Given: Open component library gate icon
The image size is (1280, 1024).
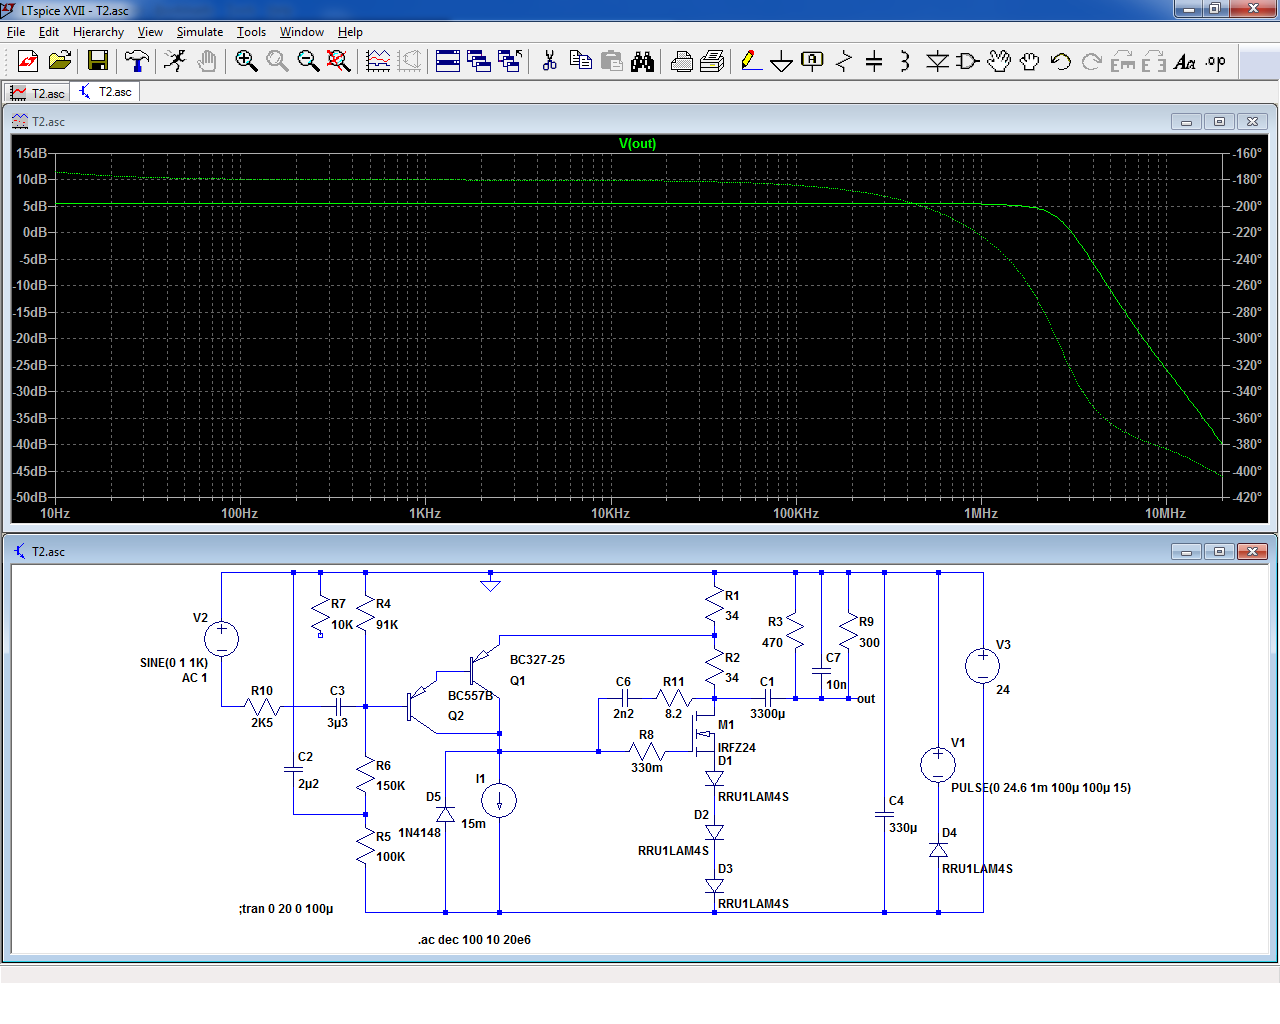Looking at the screenshot, I should [967, 62].
